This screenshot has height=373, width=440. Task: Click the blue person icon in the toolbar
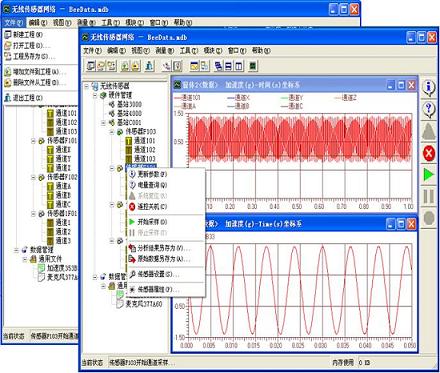tap(149, 66)
